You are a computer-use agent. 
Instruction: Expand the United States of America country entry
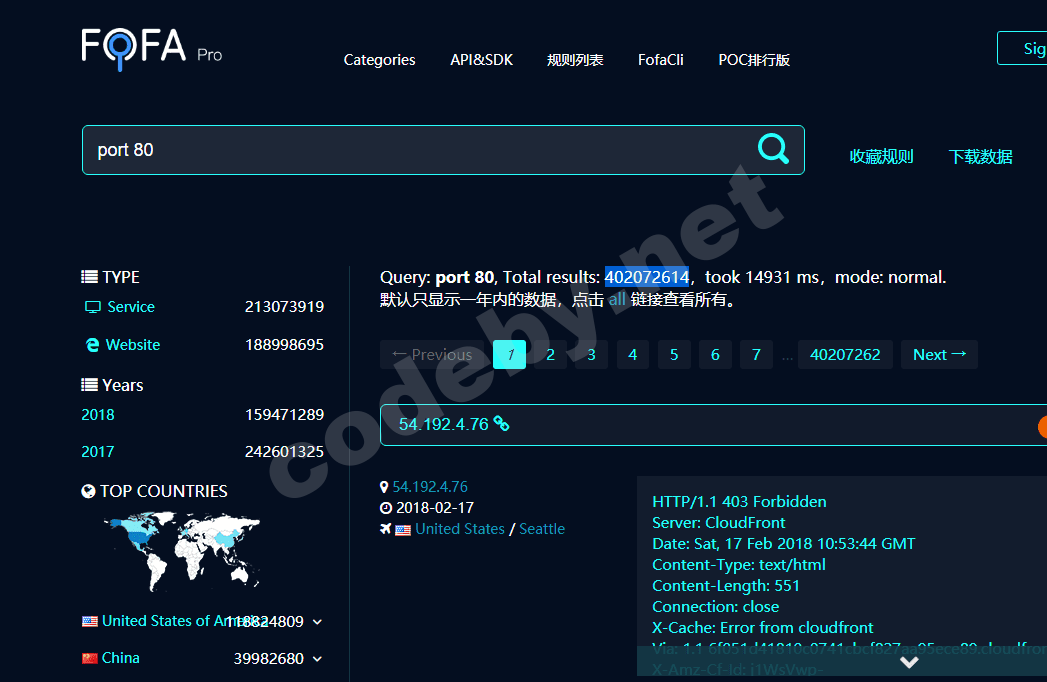317,622
